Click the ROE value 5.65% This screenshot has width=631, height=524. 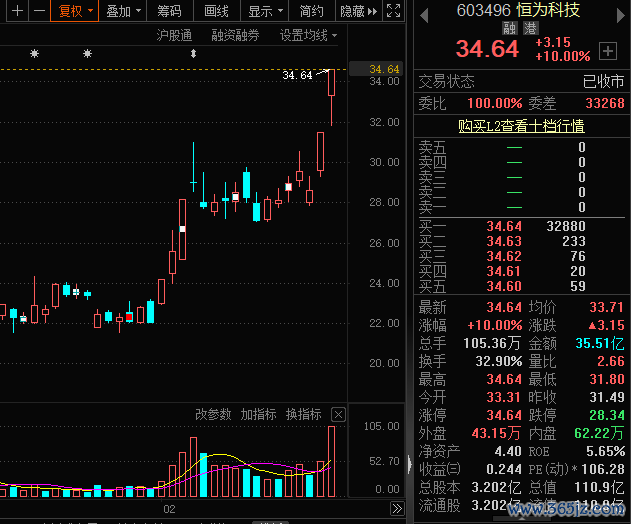(x=605, y=451)
